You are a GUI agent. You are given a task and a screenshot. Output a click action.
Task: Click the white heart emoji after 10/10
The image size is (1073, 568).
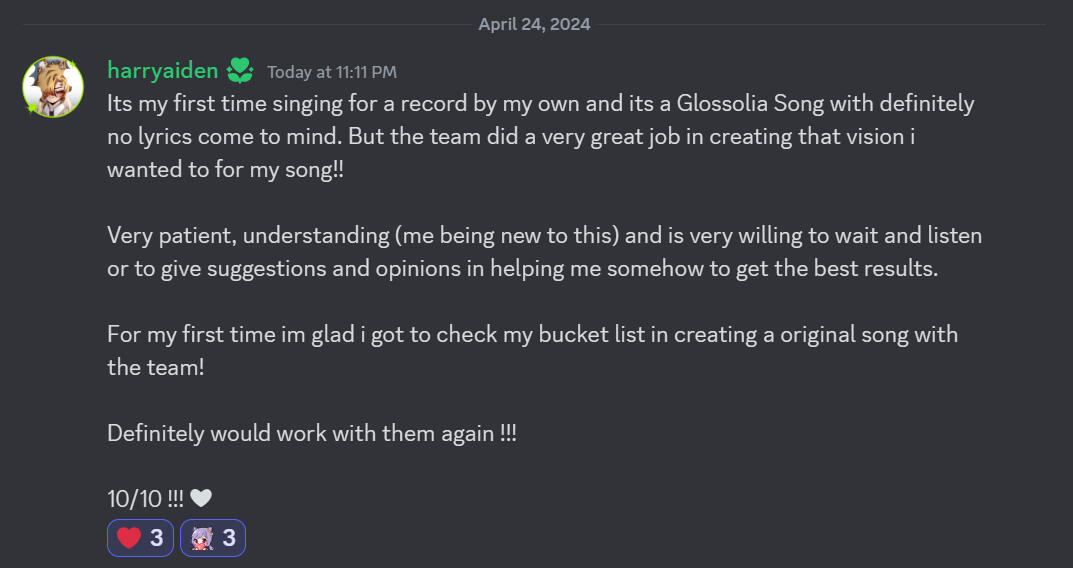[x=201, y=498]
